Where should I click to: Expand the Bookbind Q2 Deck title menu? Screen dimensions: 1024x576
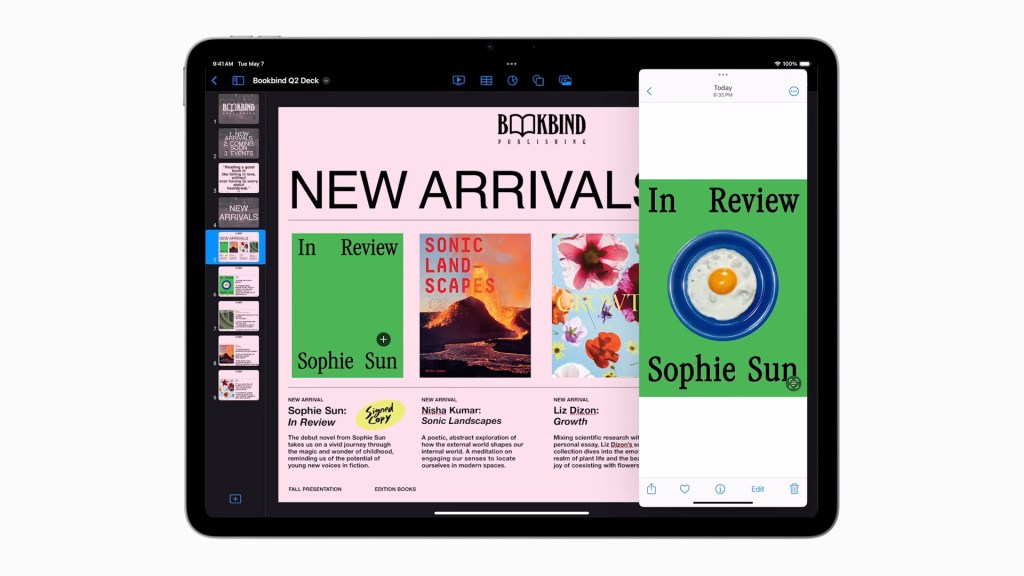[326, 80]
